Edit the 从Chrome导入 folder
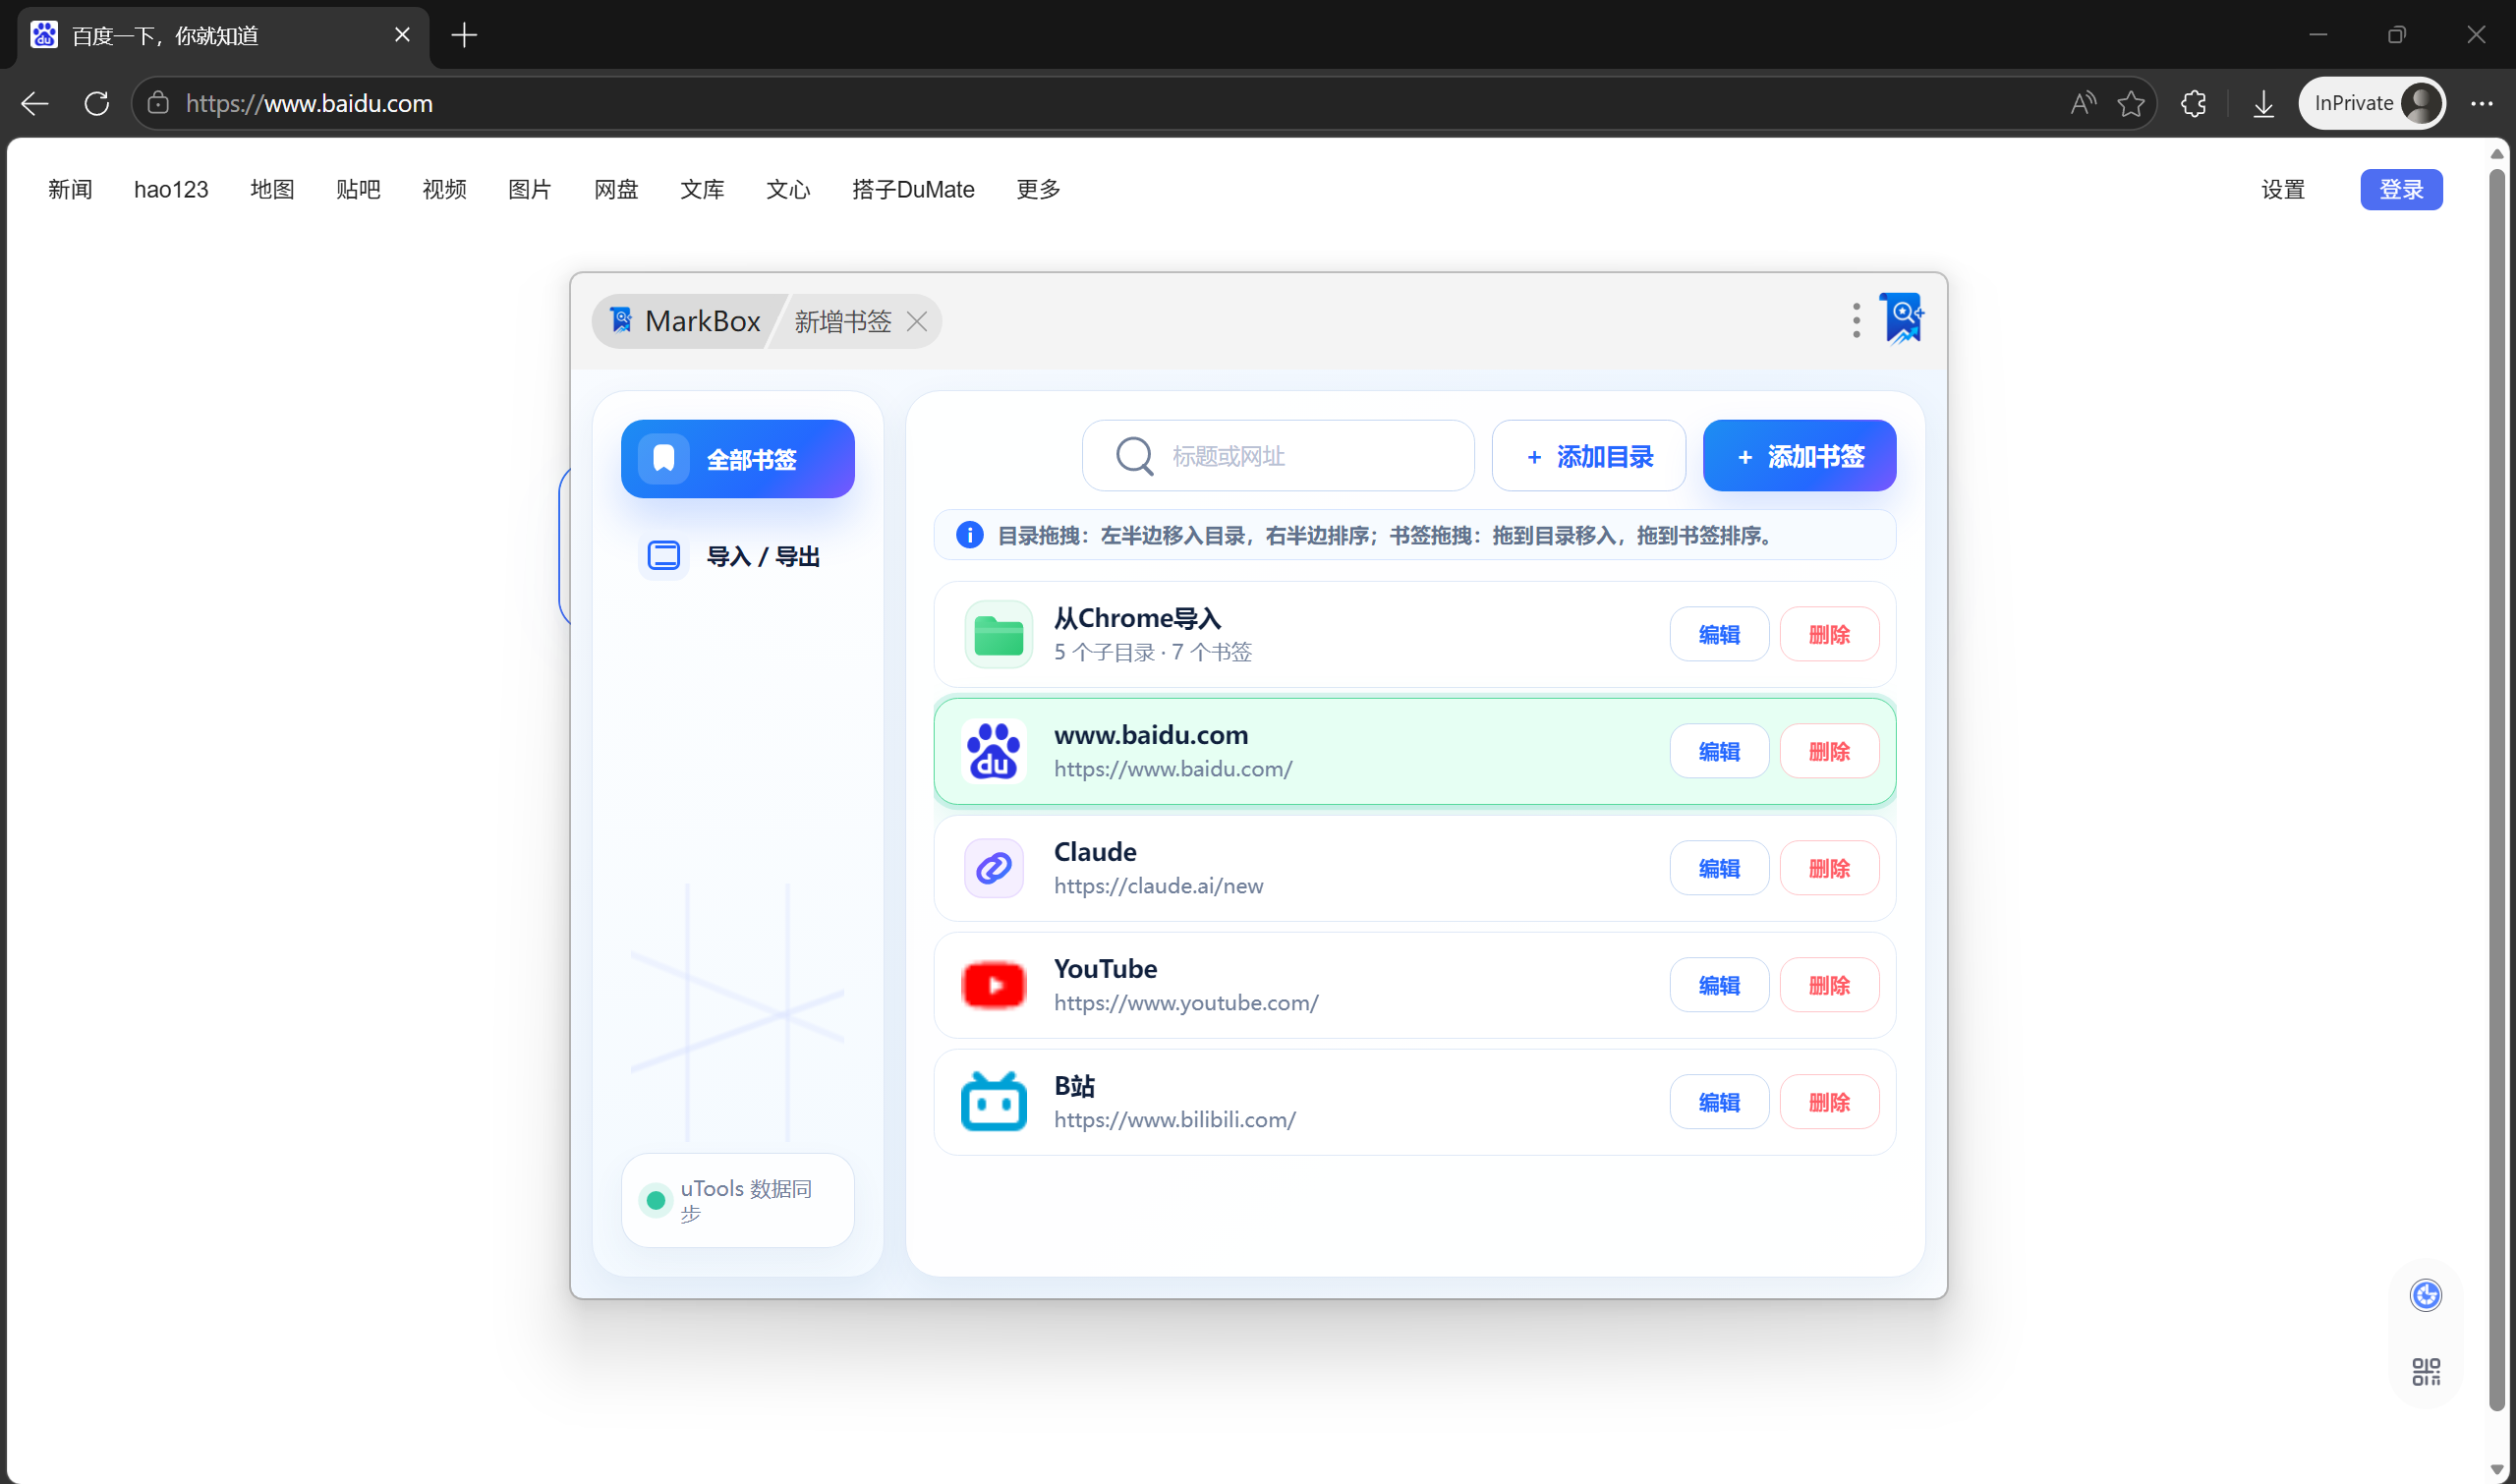This screenshot has width=2516, height=1484. coord(1719,634)
